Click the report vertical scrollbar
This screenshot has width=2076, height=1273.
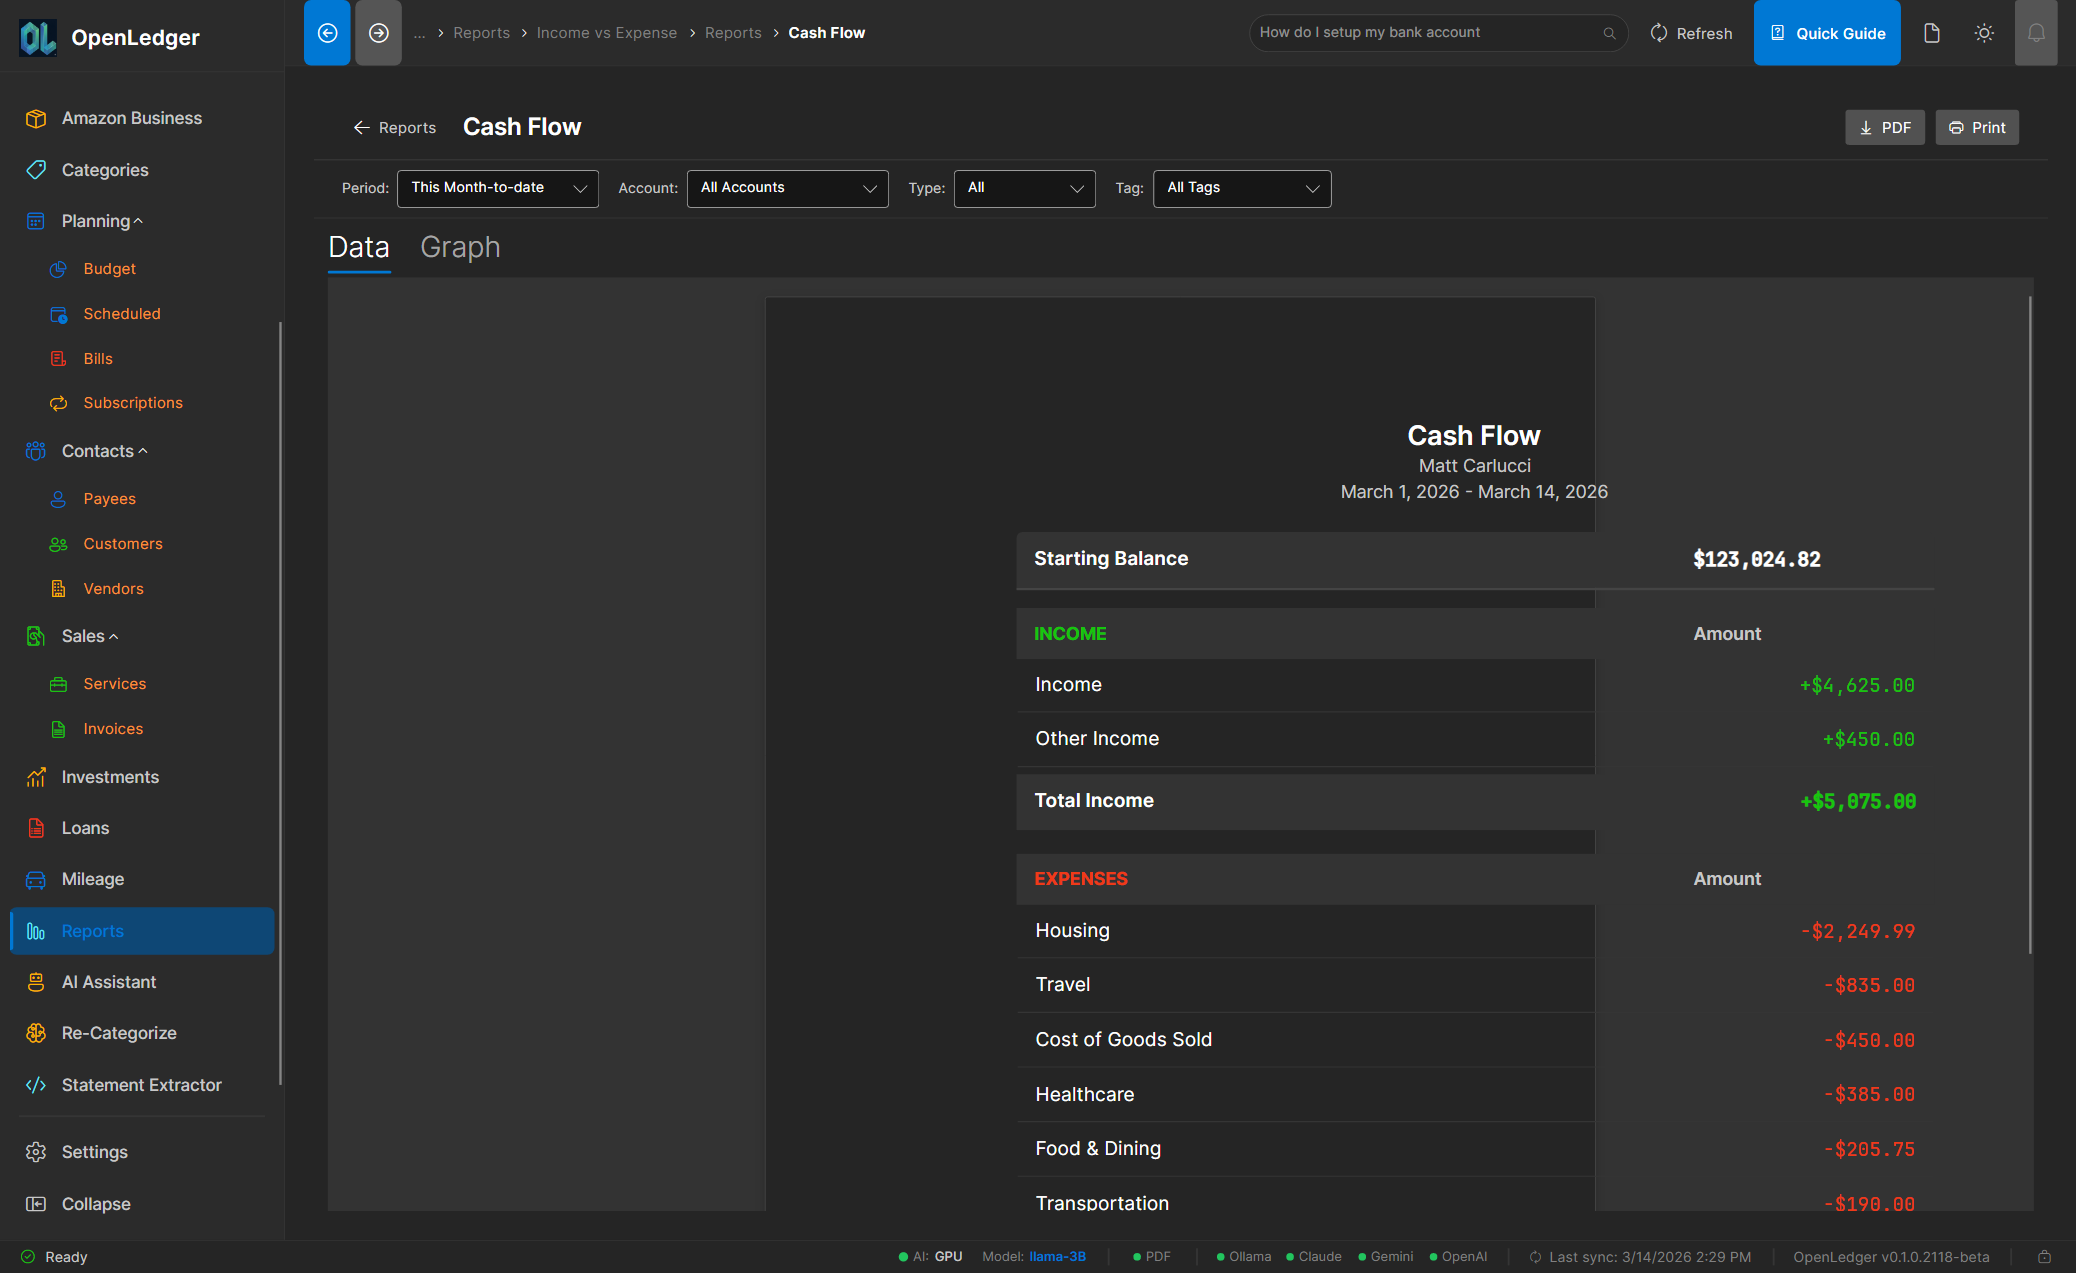2029,625
